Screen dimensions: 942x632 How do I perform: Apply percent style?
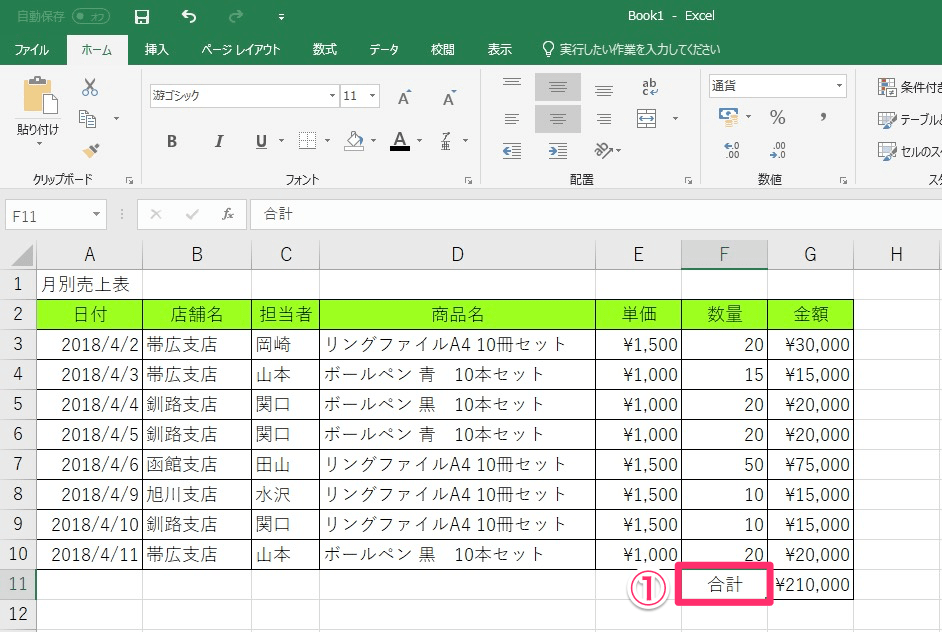coord(777,118)
